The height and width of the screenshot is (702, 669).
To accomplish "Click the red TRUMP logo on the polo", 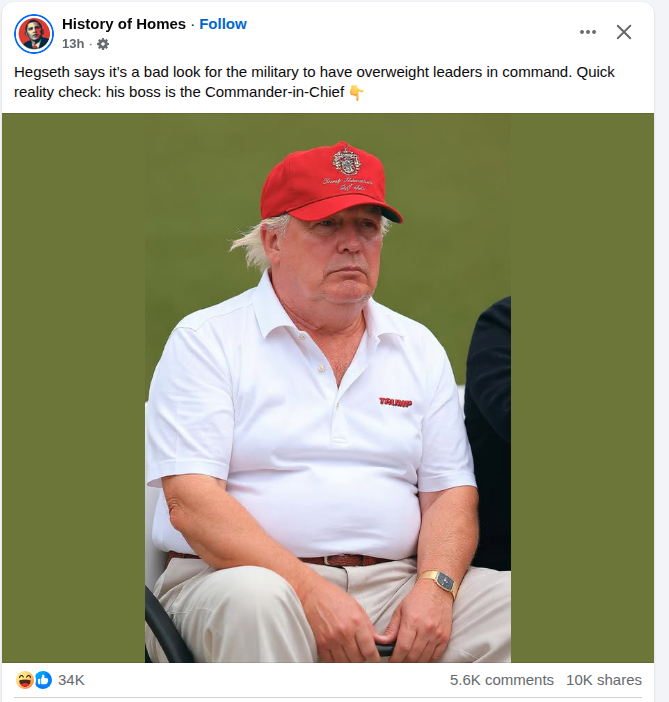I will coord(395,402).
